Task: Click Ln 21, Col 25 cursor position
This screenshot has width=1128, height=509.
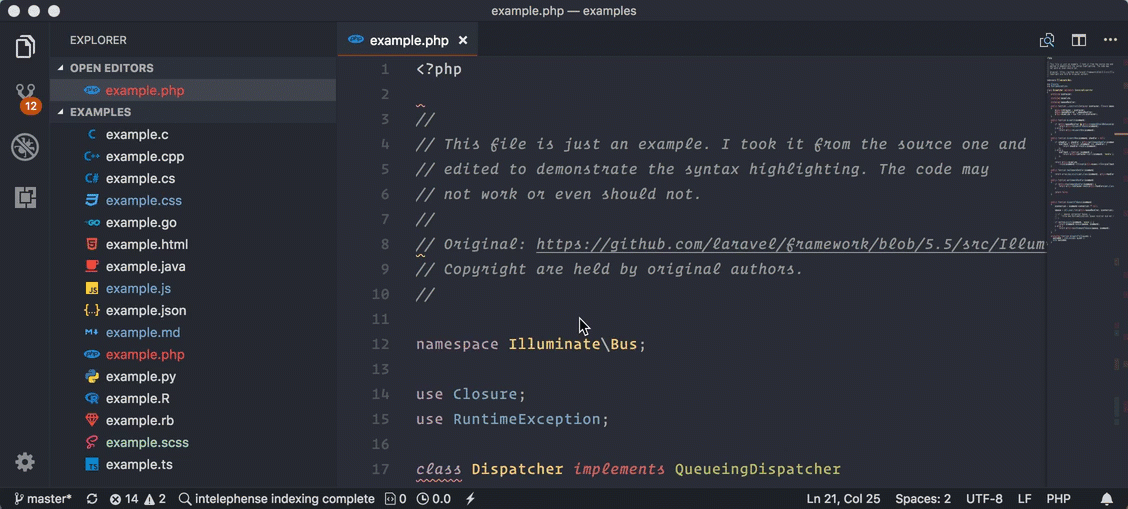Action: pyautogui.click(x=844, y=499)
